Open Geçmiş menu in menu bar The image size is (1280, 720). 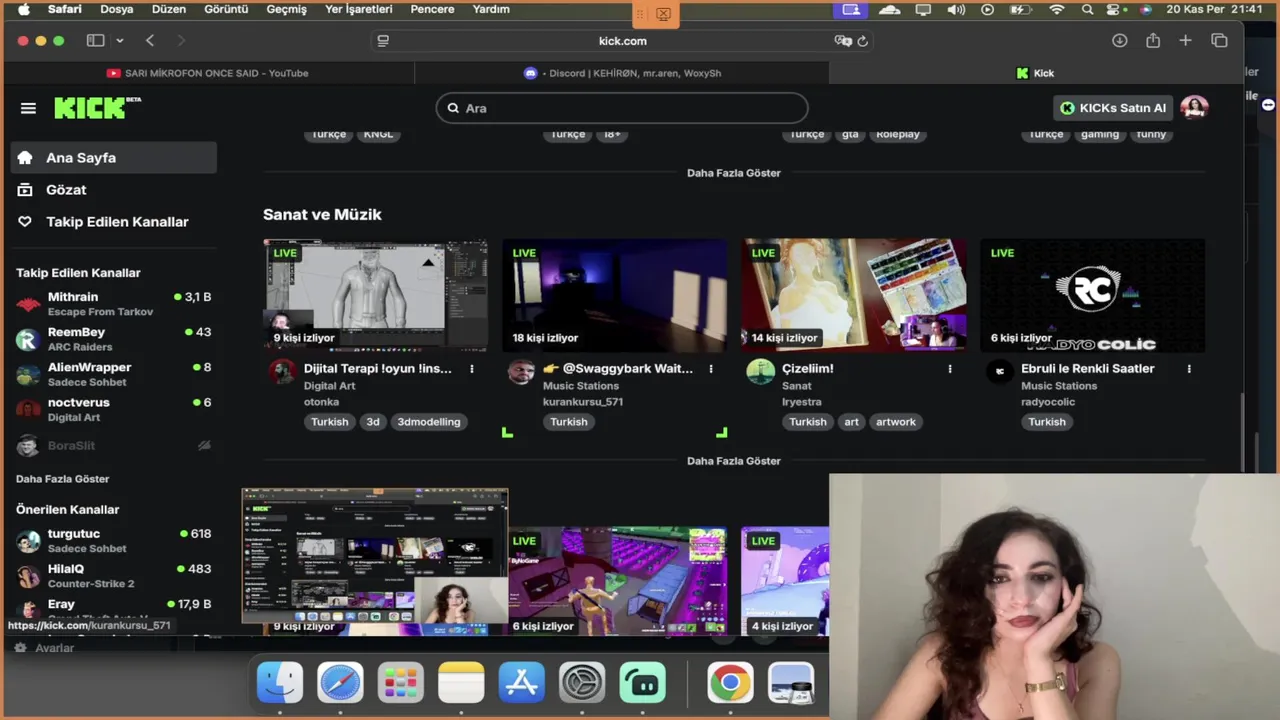286,9
